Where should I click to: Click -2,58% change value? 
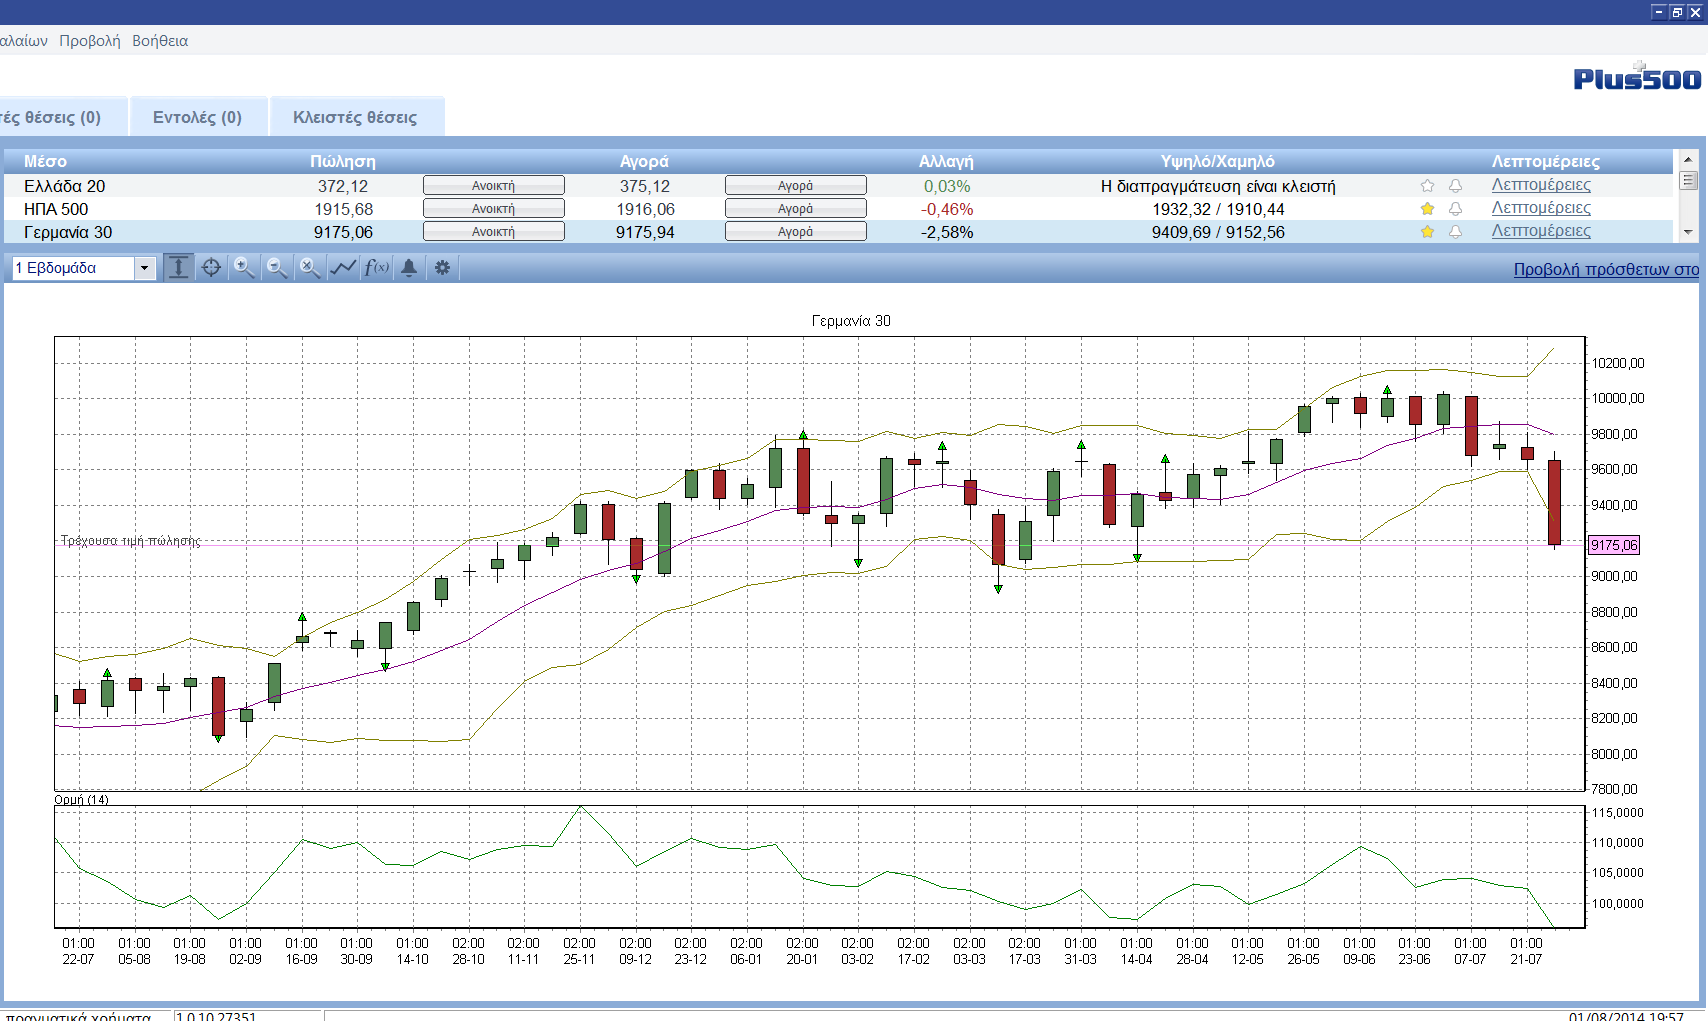[x=947, y=232]
